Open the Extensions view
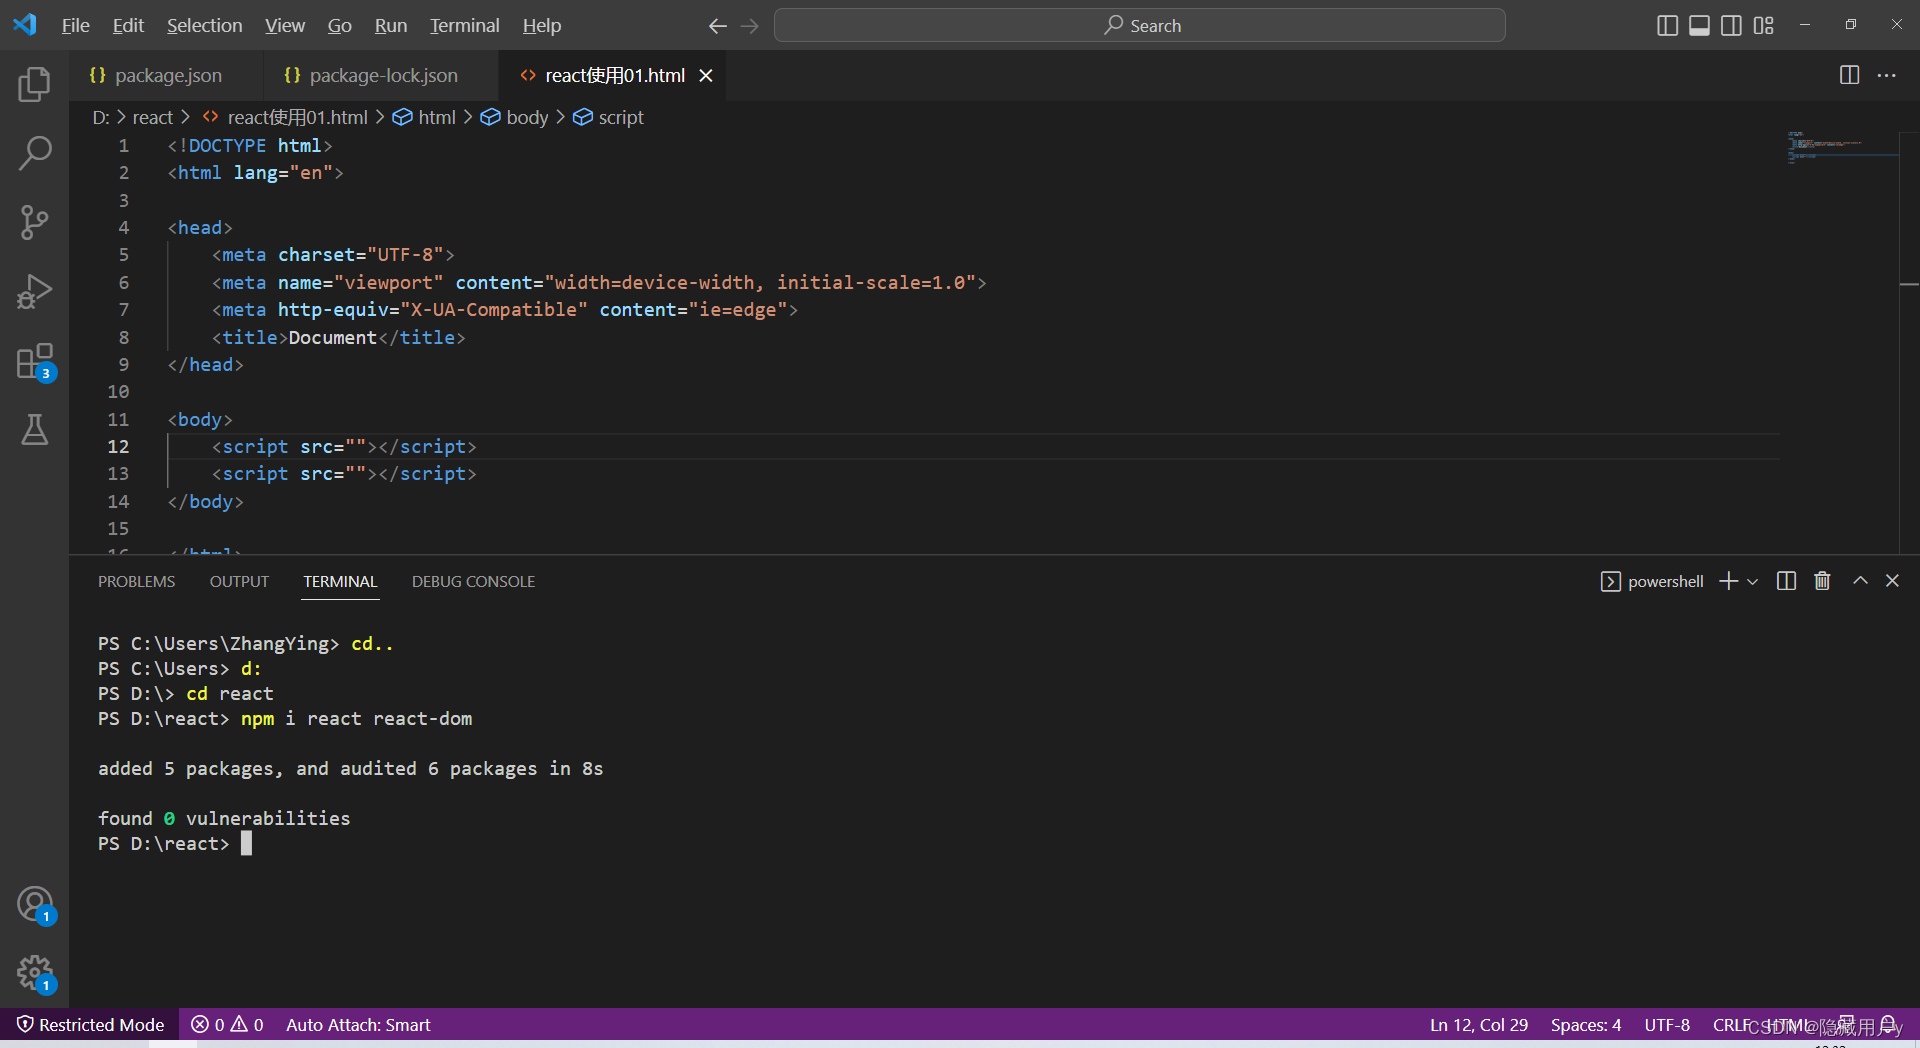This screenshot has width=1920, height=1048. 34,361
